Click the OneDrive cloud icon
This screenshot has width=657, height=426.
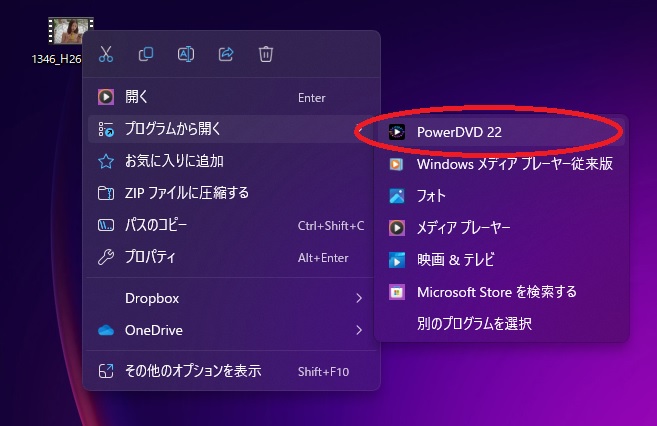point(106,330)
